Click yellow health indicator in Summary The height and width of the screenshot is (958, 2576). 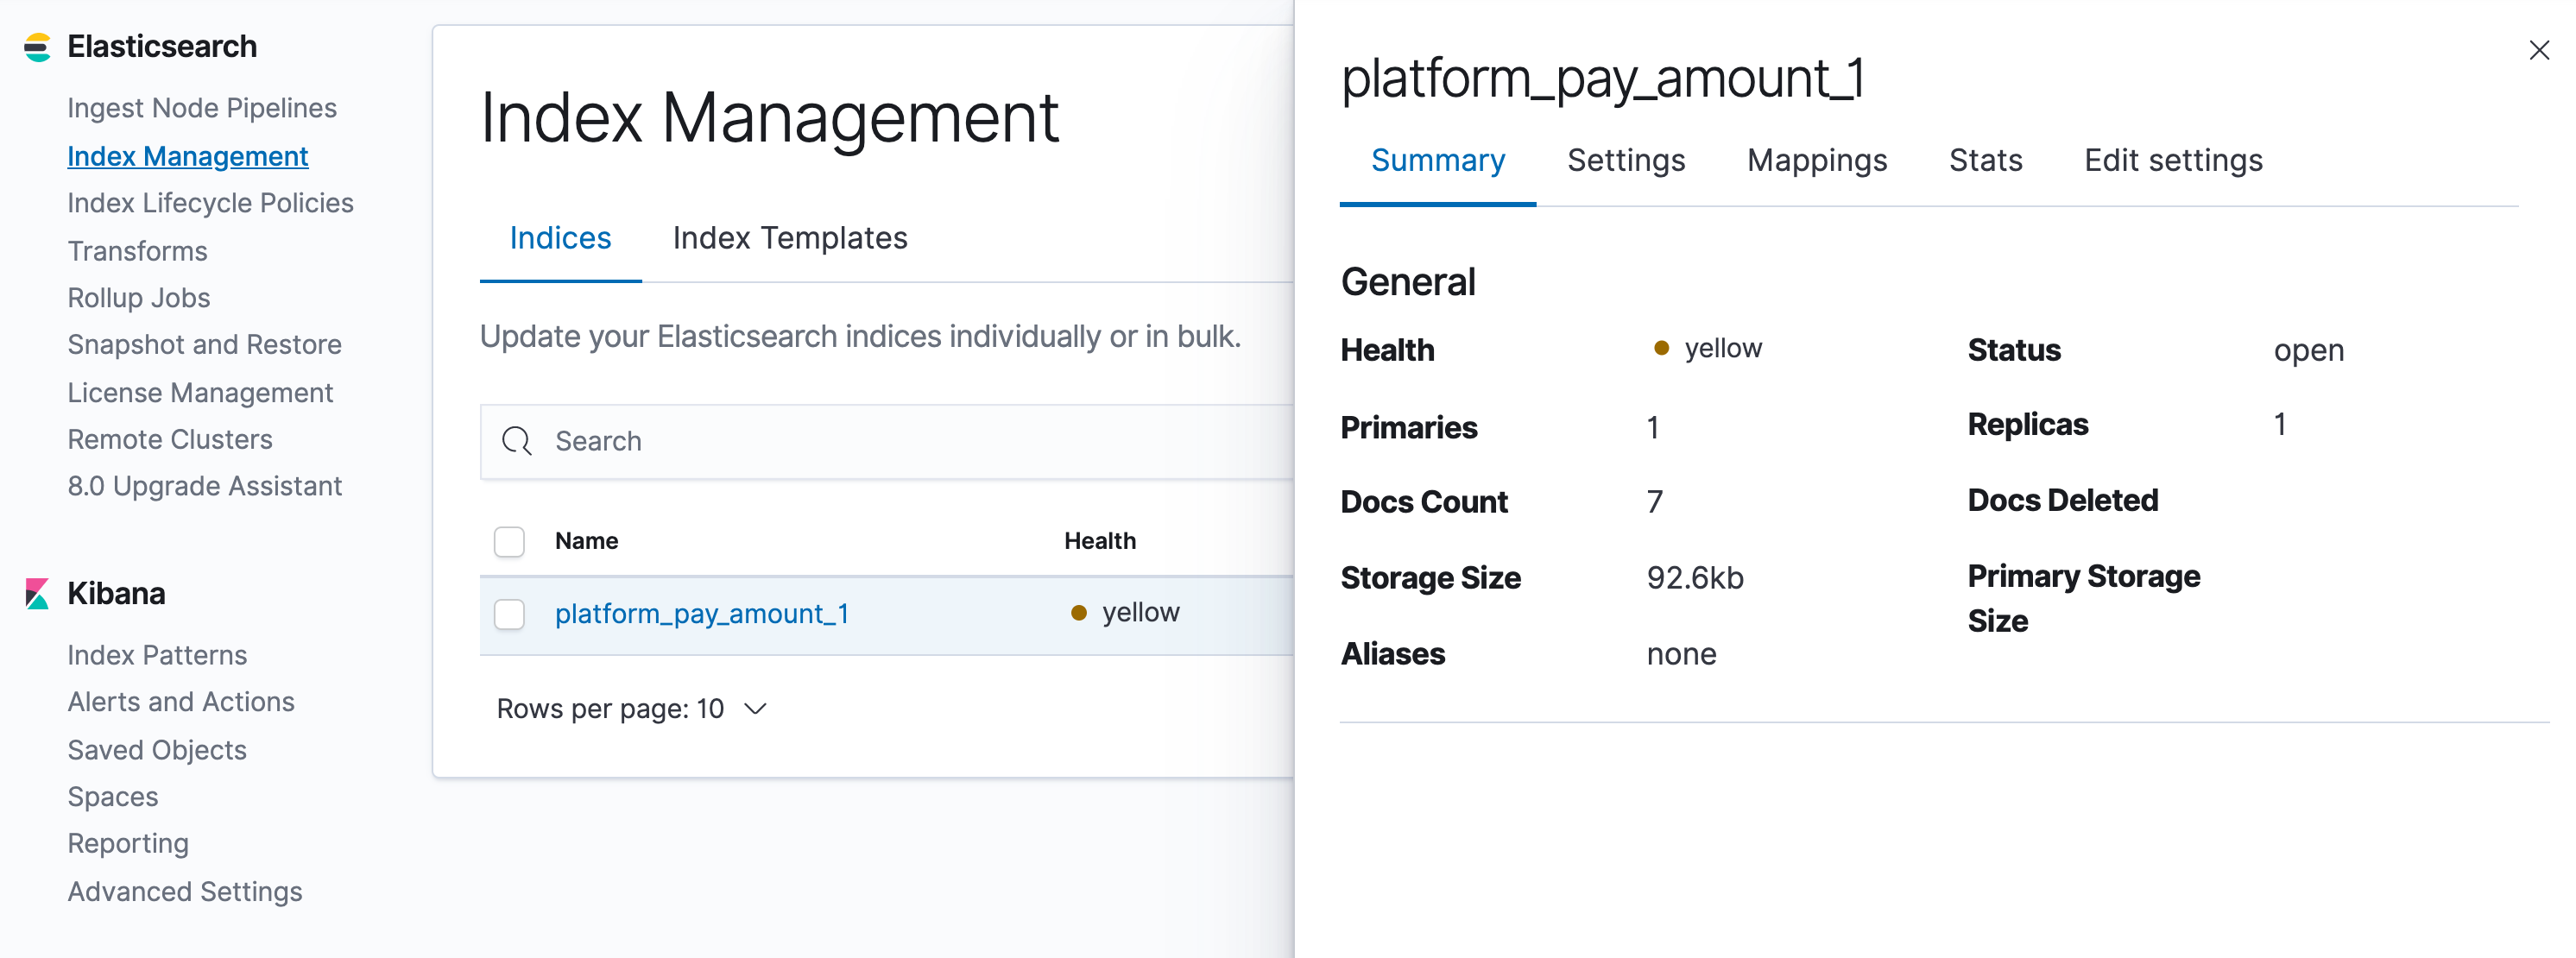(1661, 348)
